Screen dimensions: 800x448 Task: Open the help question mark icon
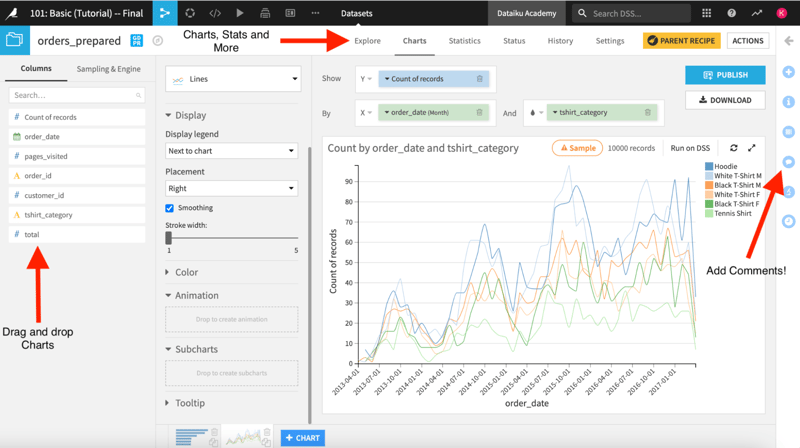pyautogui.click(x=732, y=13)
